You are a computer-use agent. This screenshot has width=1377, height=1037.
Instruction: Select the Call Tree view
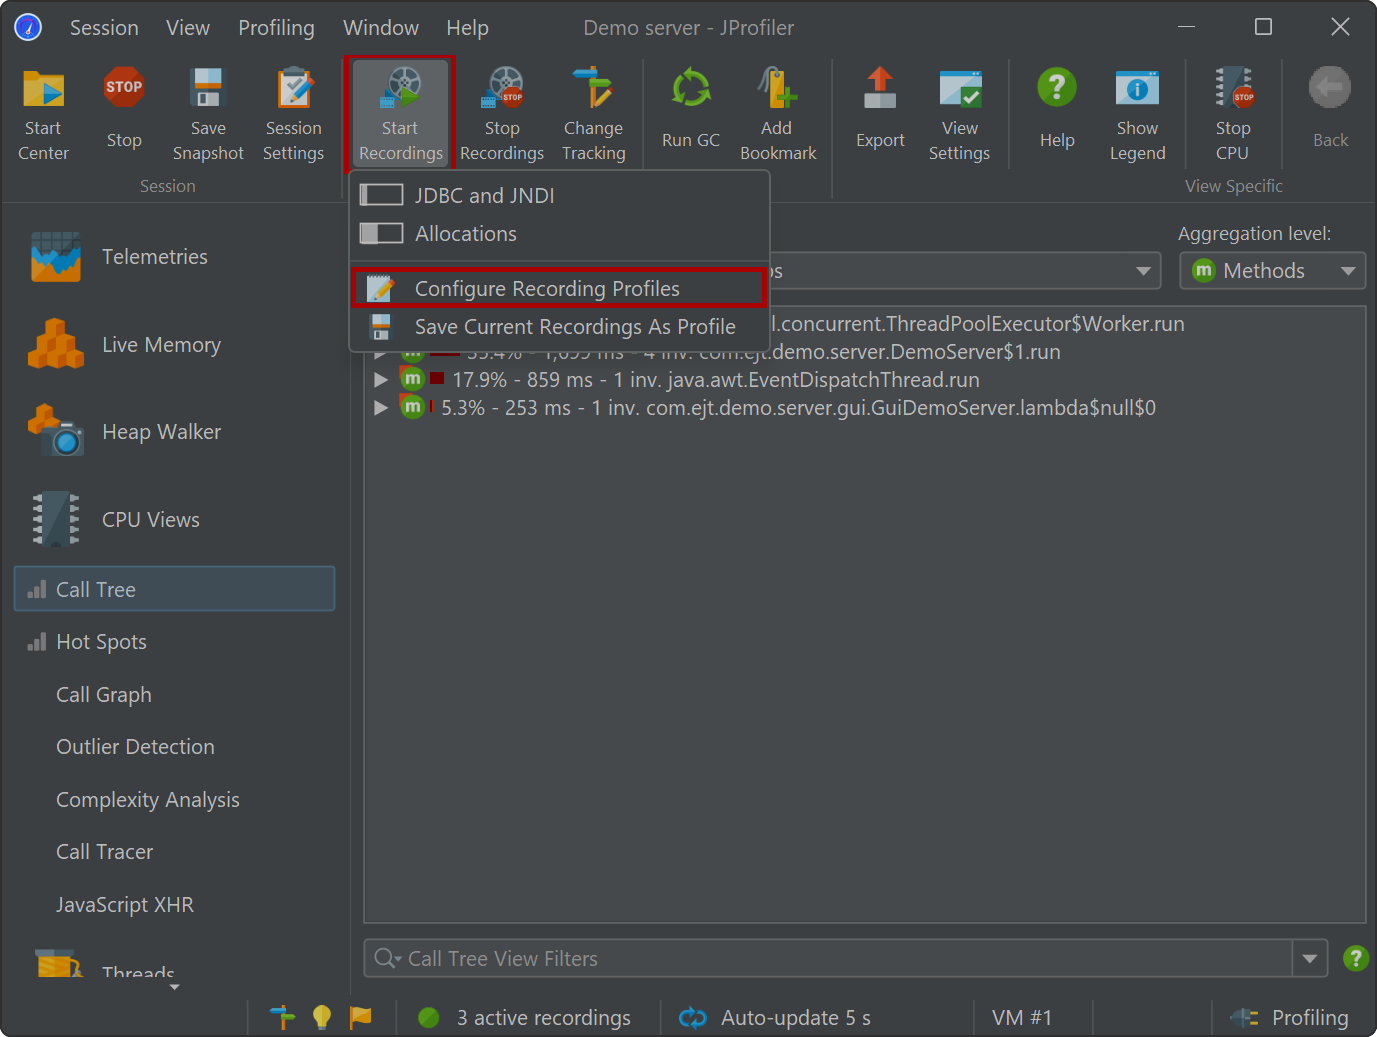click(175, 589)
